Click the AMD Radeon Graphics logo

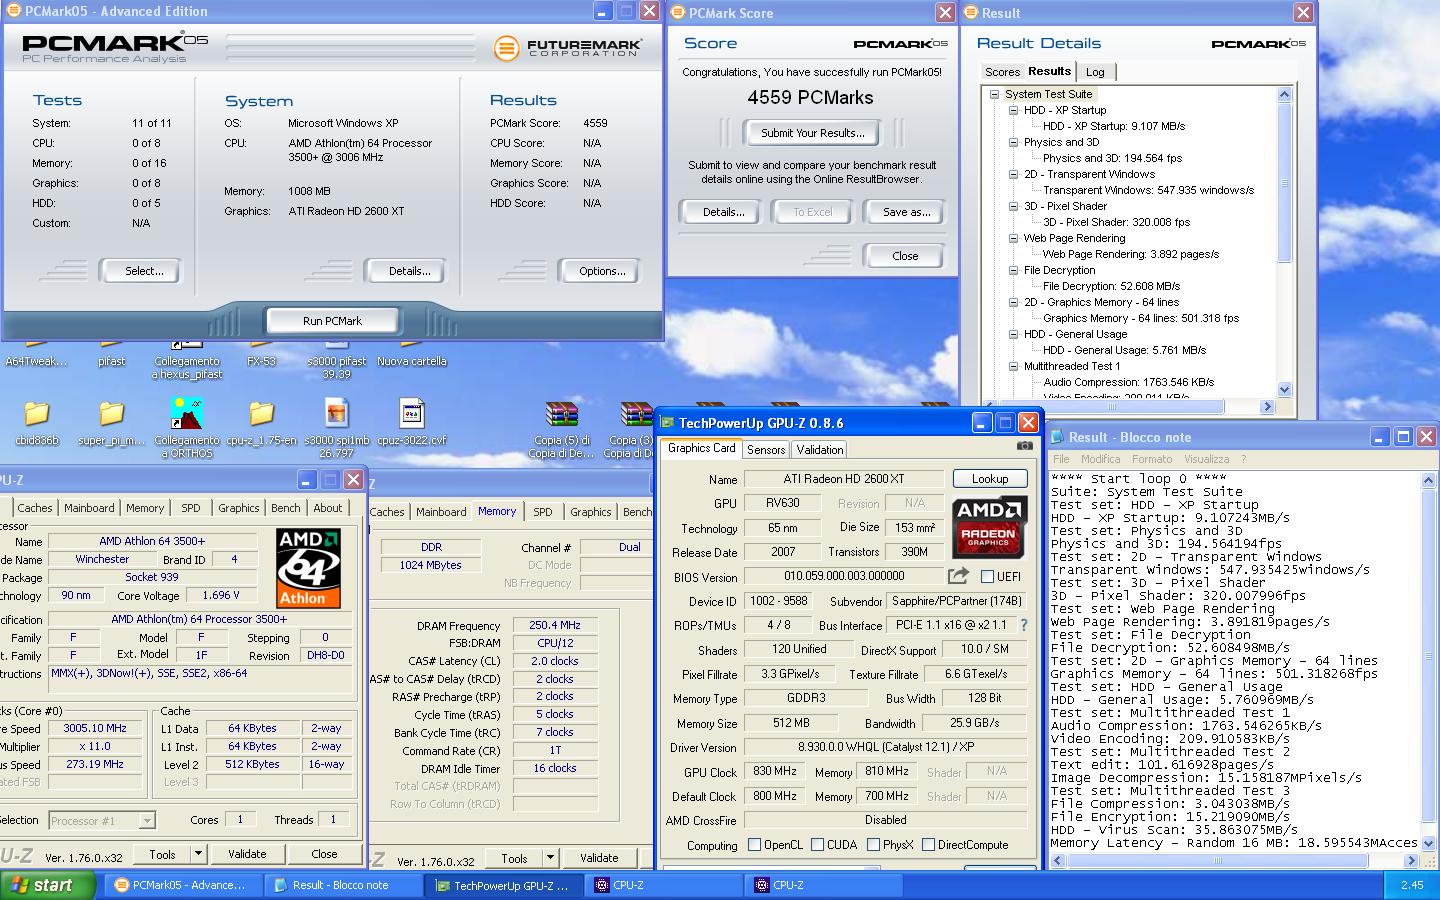(990, 529)
